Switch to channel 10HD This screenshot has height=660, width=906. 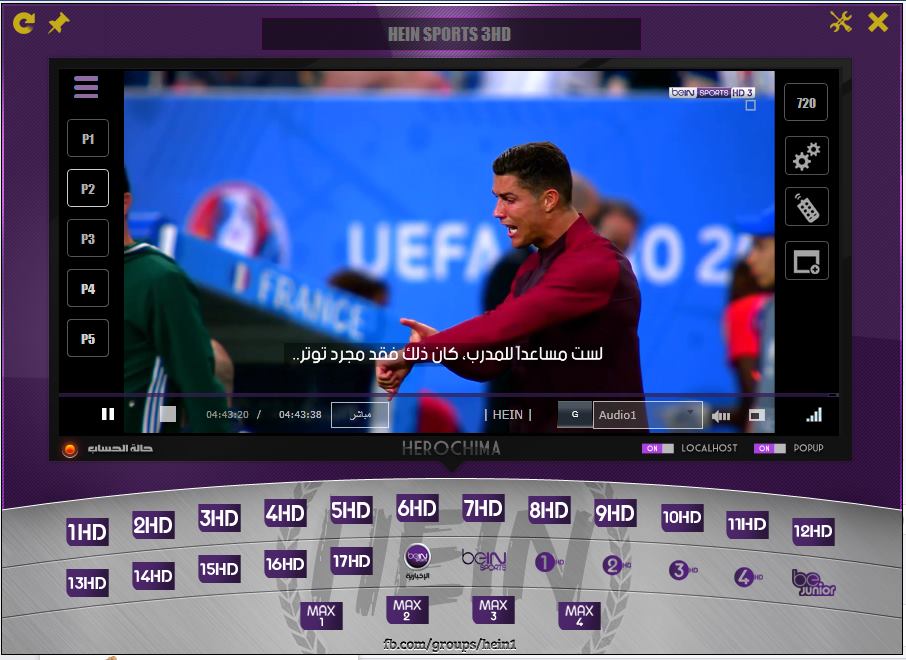tap(682, 517)
